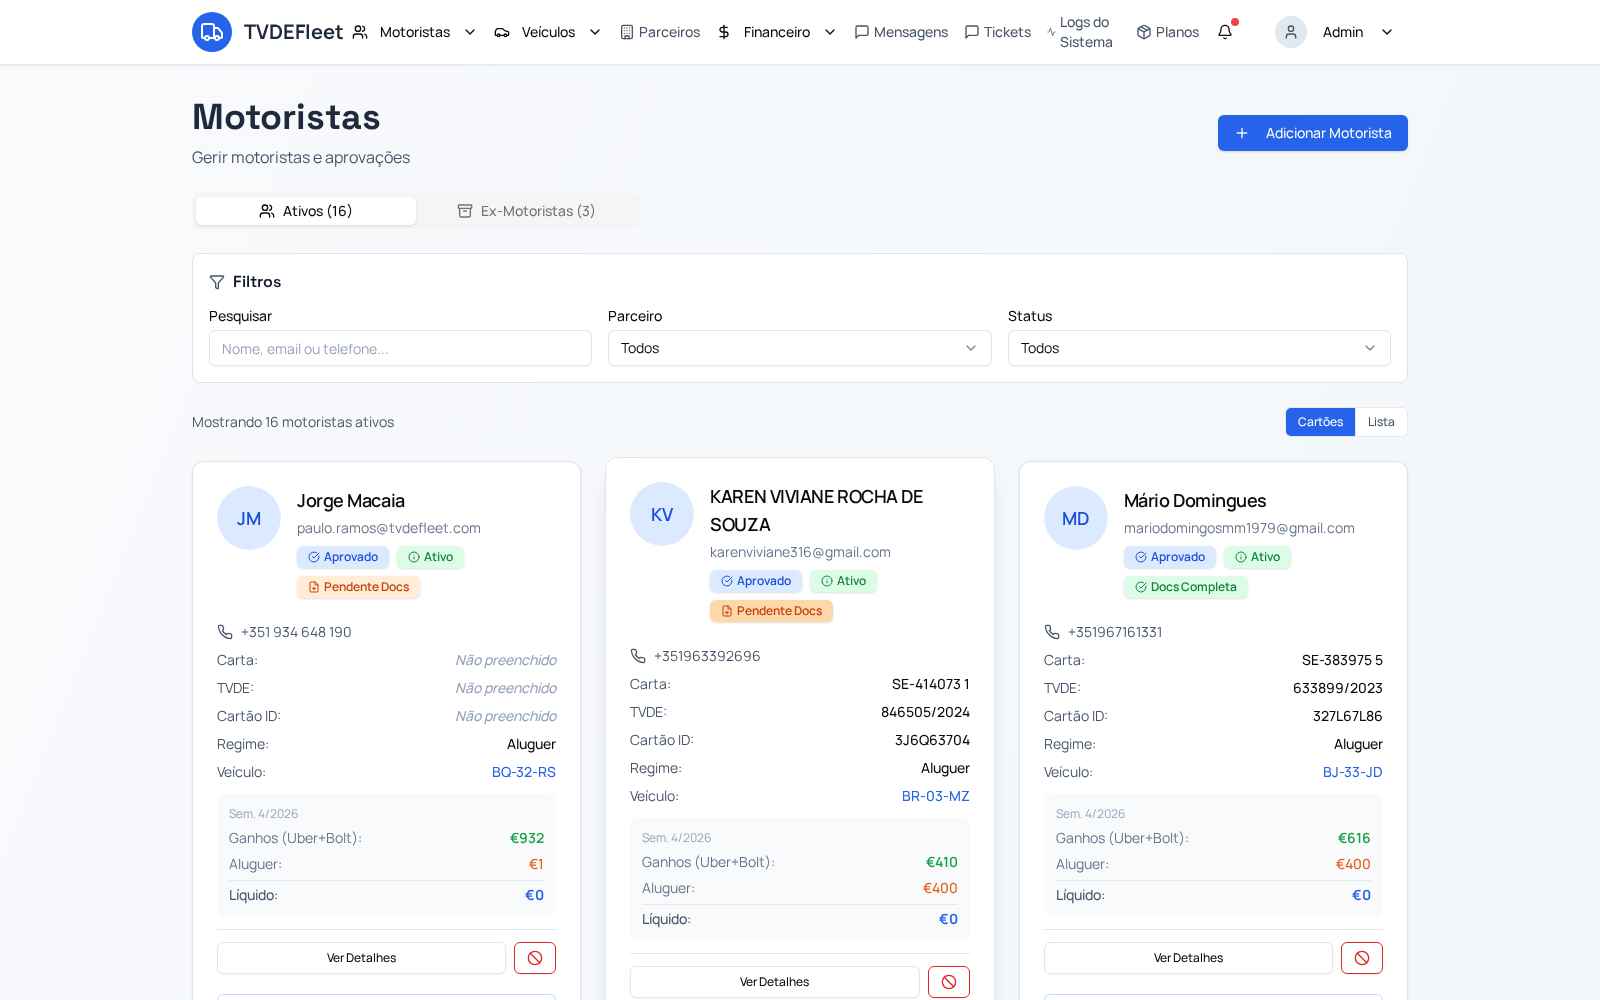Click the Mensagens speech bubble icon

coord(862,32)
